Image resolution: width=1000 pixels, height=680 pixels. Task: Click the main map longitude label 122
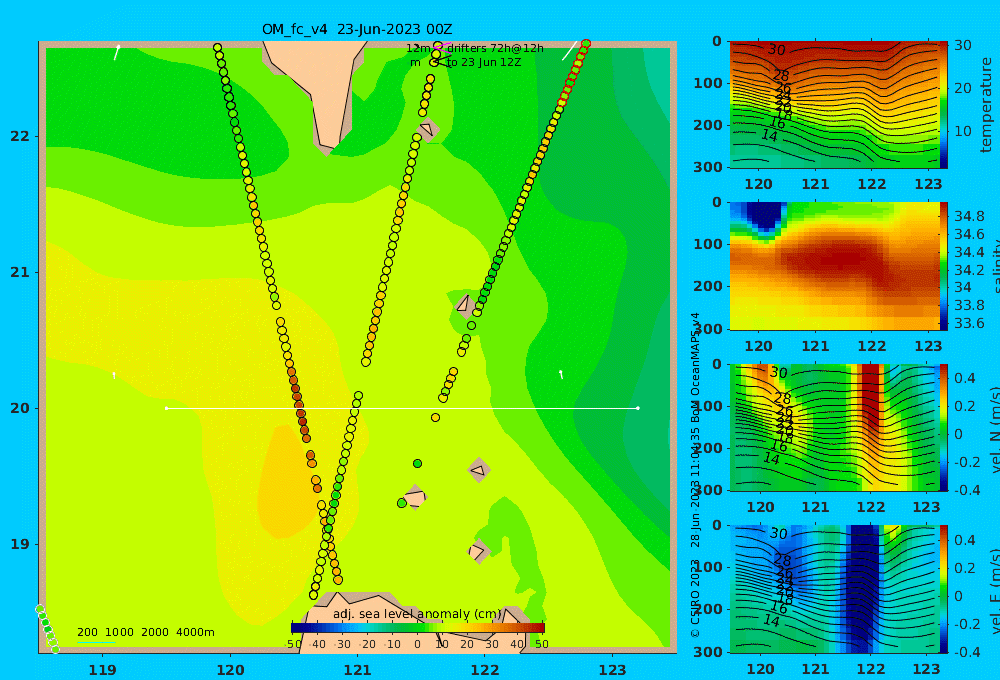(x=485, y=670)
